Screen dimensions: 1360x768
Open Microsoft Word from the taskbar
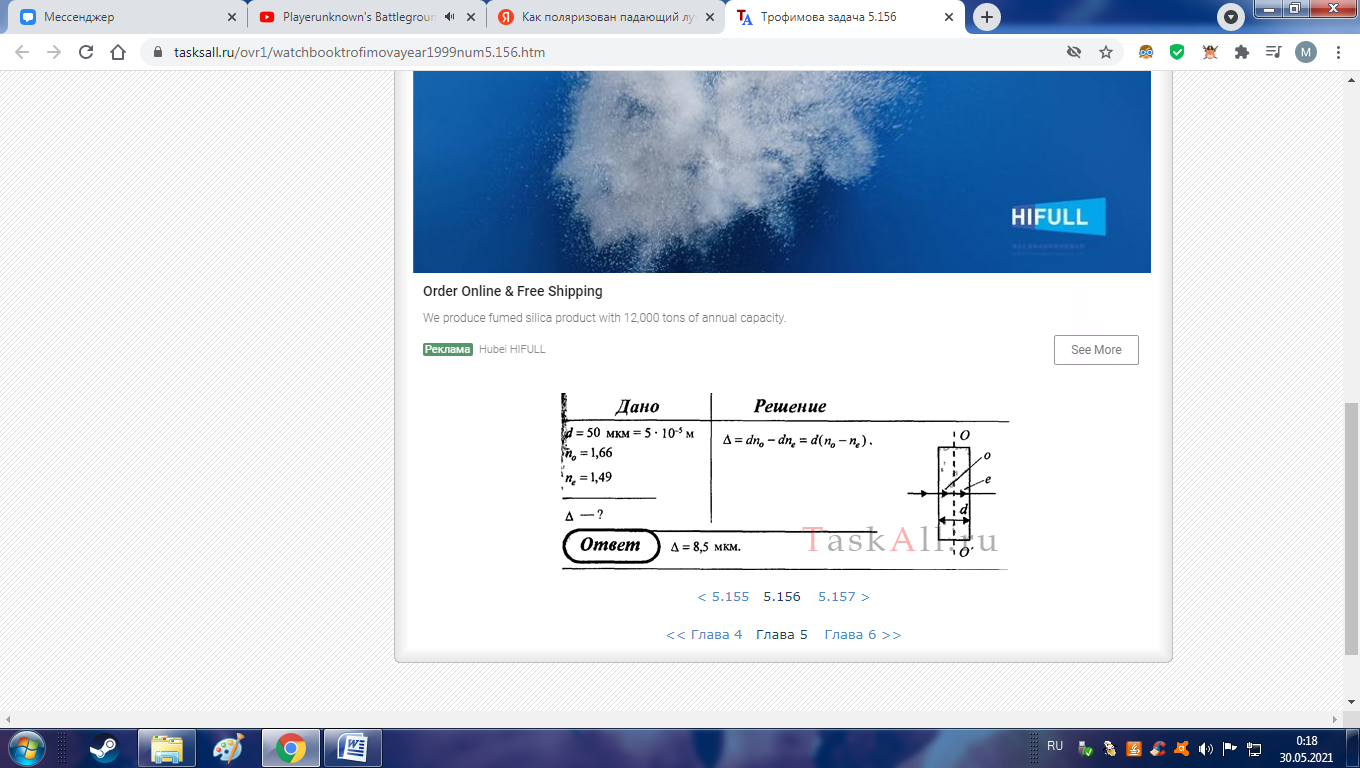(353, 748)
